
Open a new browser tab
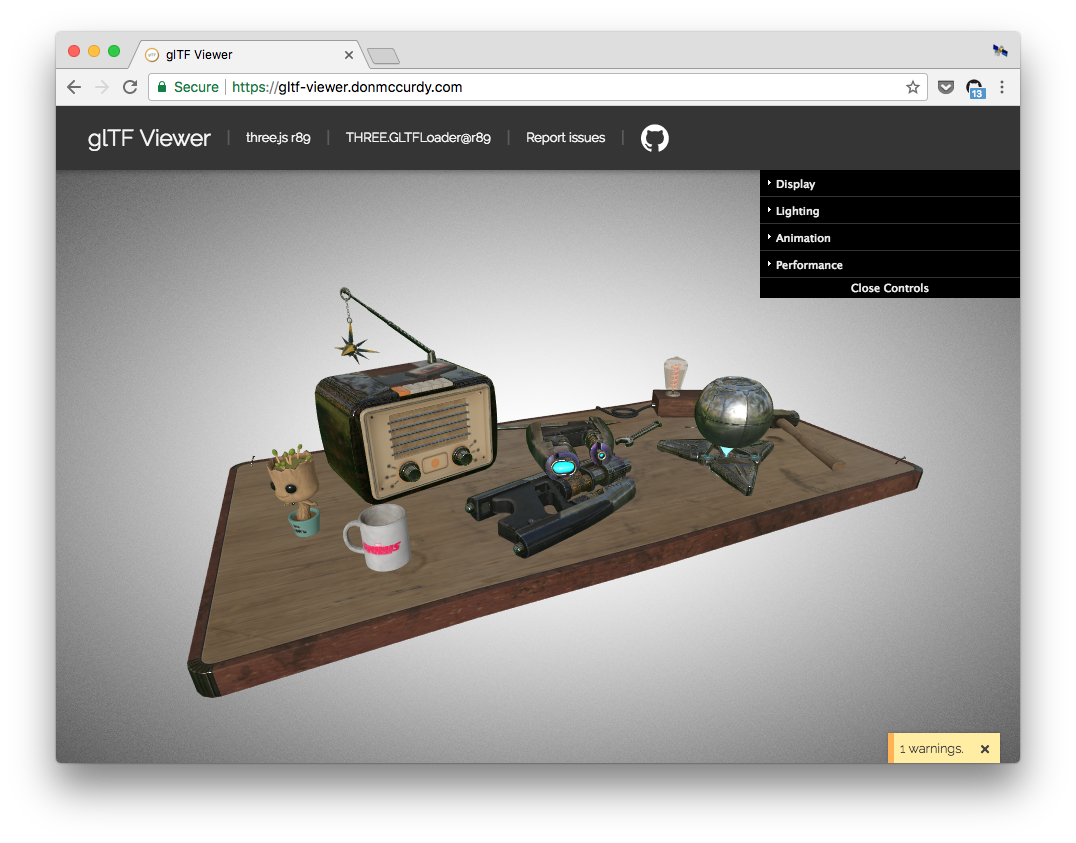(x=383, y=56)
